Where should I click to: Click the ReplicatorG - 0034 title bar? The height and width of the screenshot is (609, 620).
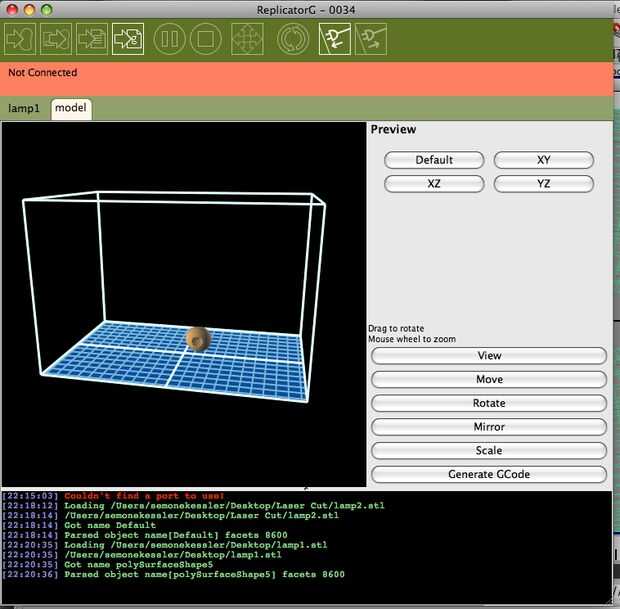click(x=306, y=10)
